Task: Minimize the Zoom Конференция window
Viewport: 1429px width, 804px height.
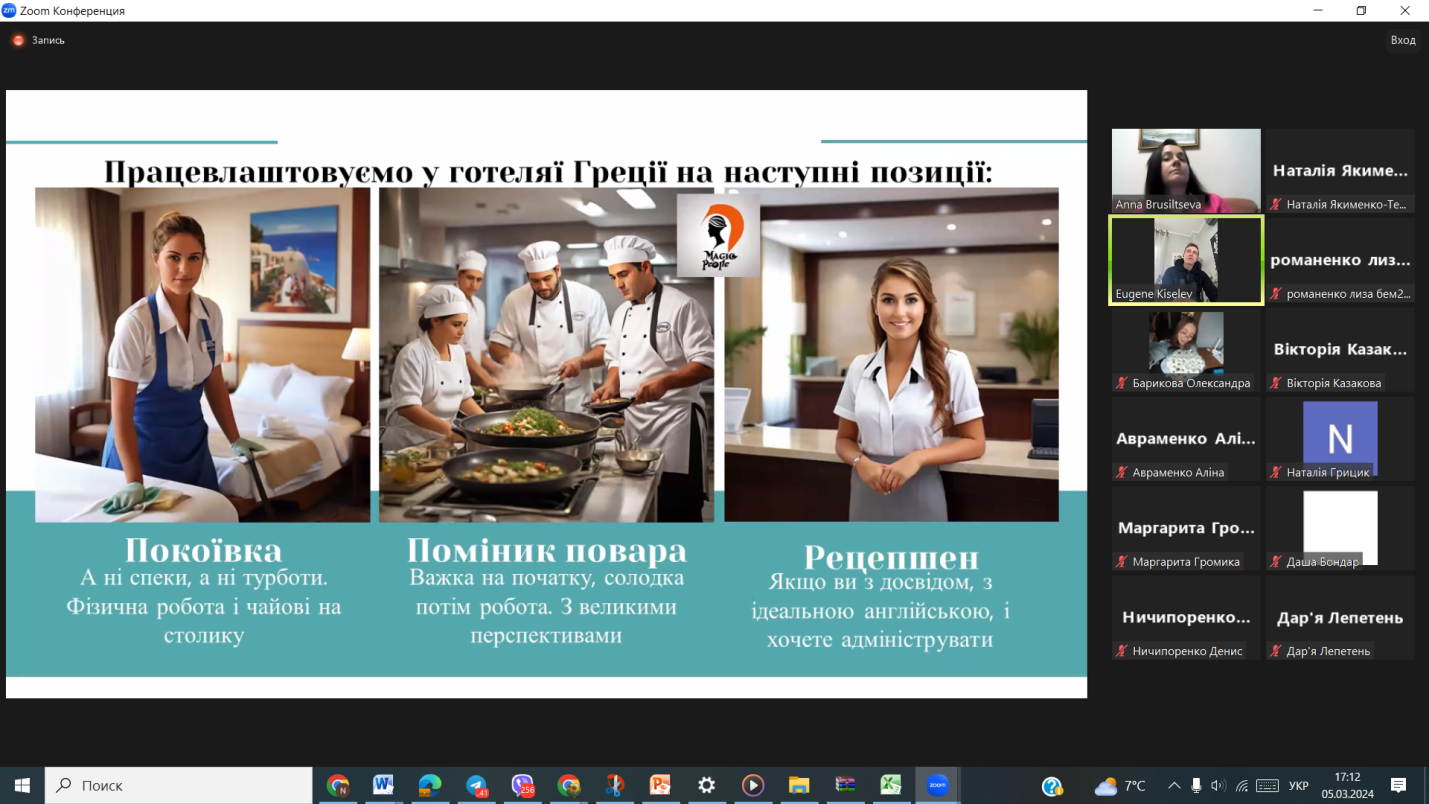Action: click(x=1316, y=10)
